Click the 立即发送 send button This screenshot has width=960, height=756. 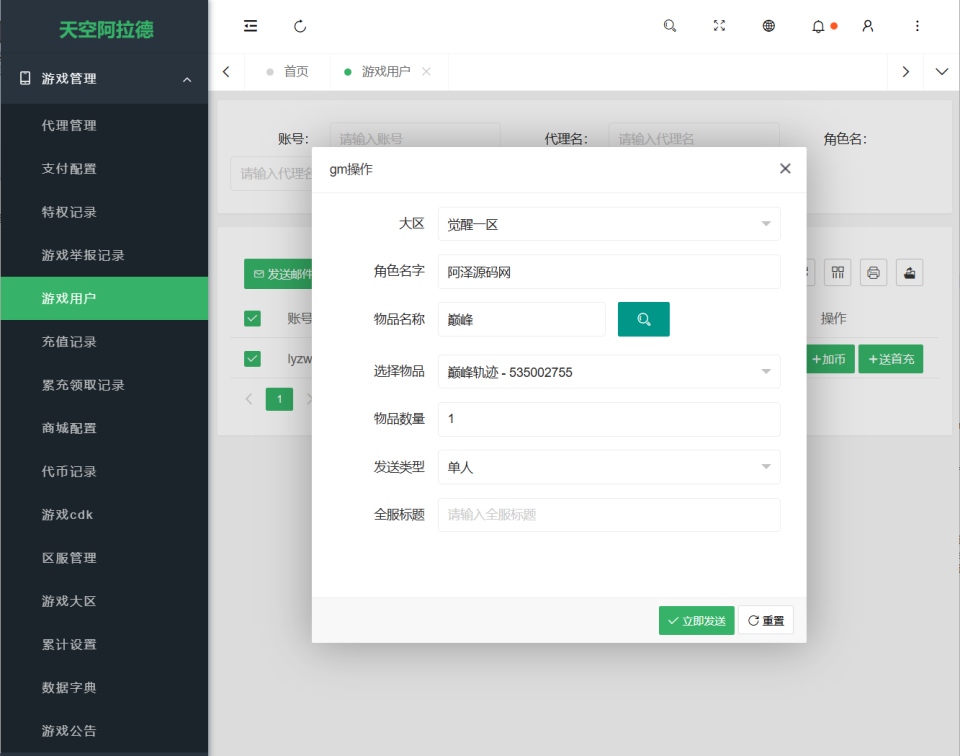696,620
